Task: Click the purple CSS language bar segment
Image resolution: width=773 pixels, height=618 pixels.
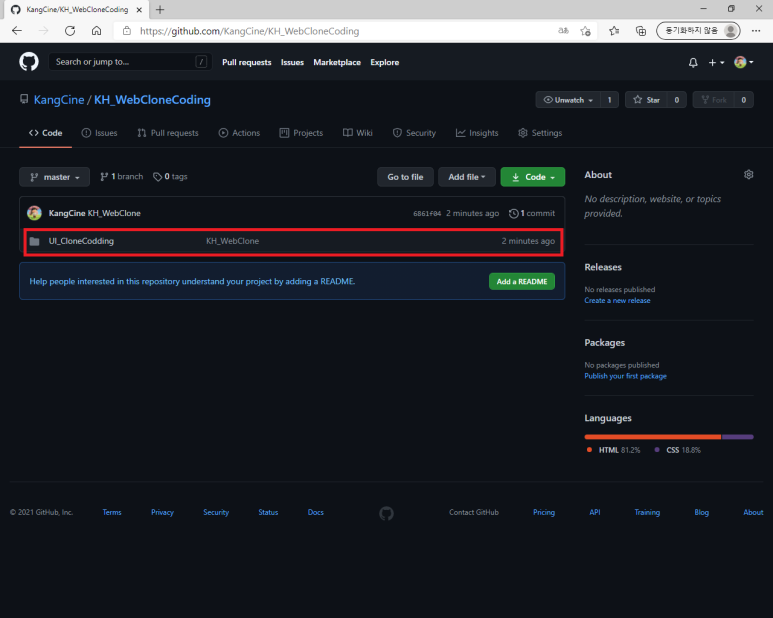Action: tap(738, 437)
